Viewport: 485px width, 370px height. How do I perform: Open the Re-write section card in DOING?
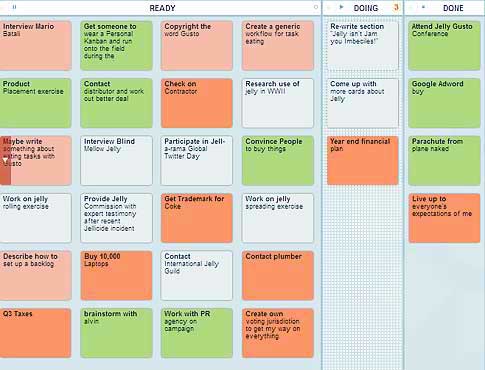[363, 46]
